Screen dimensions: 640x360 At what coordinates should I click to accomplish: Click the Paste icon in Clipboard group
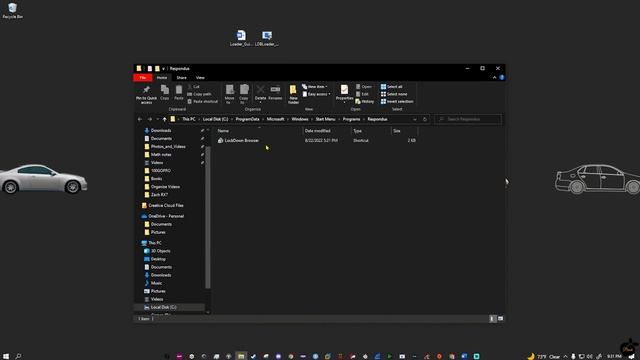coord(179,90)
